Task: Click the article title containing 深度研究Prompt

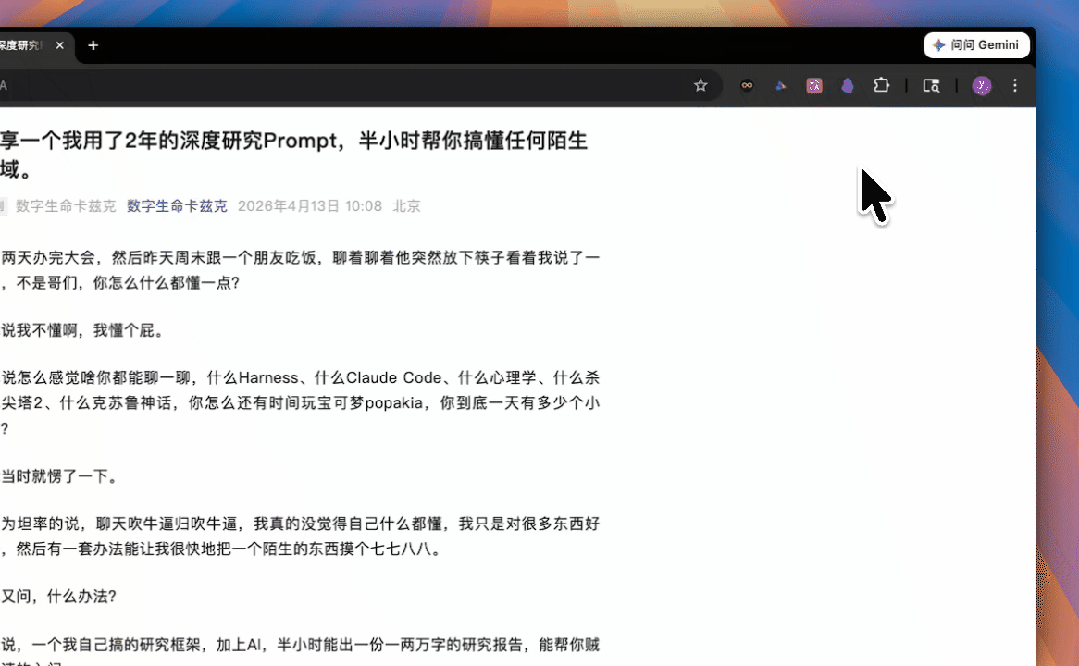Action: coord(294,154)
